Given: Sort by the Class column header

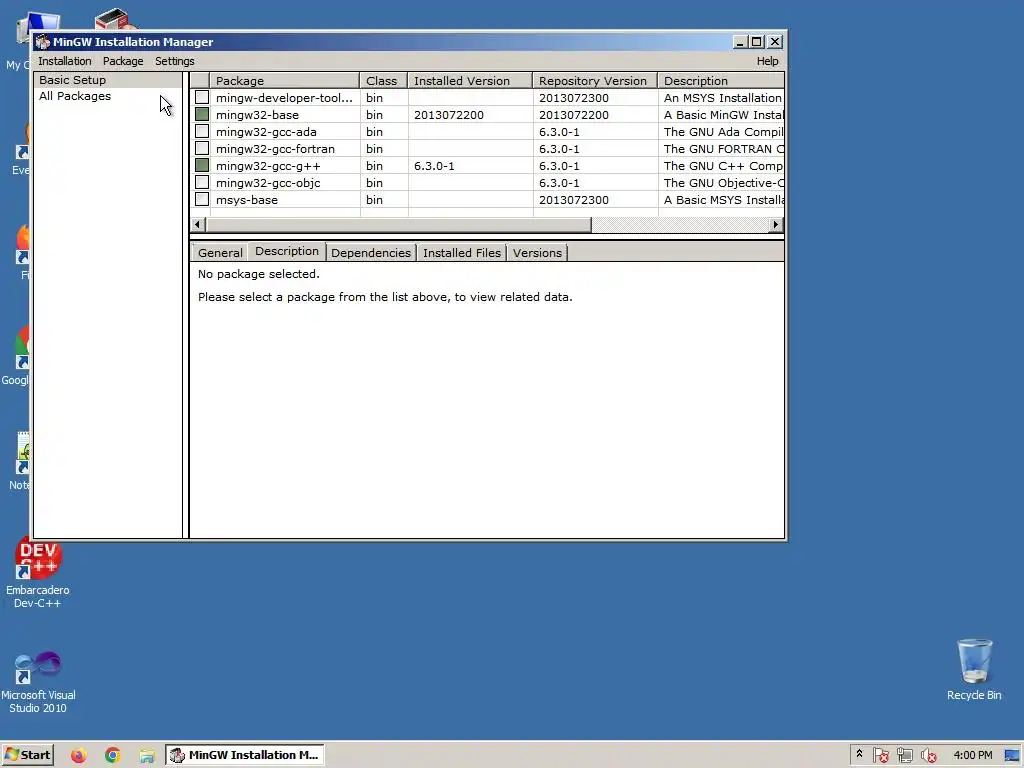Looking at the screenshot, I should 383,80.
